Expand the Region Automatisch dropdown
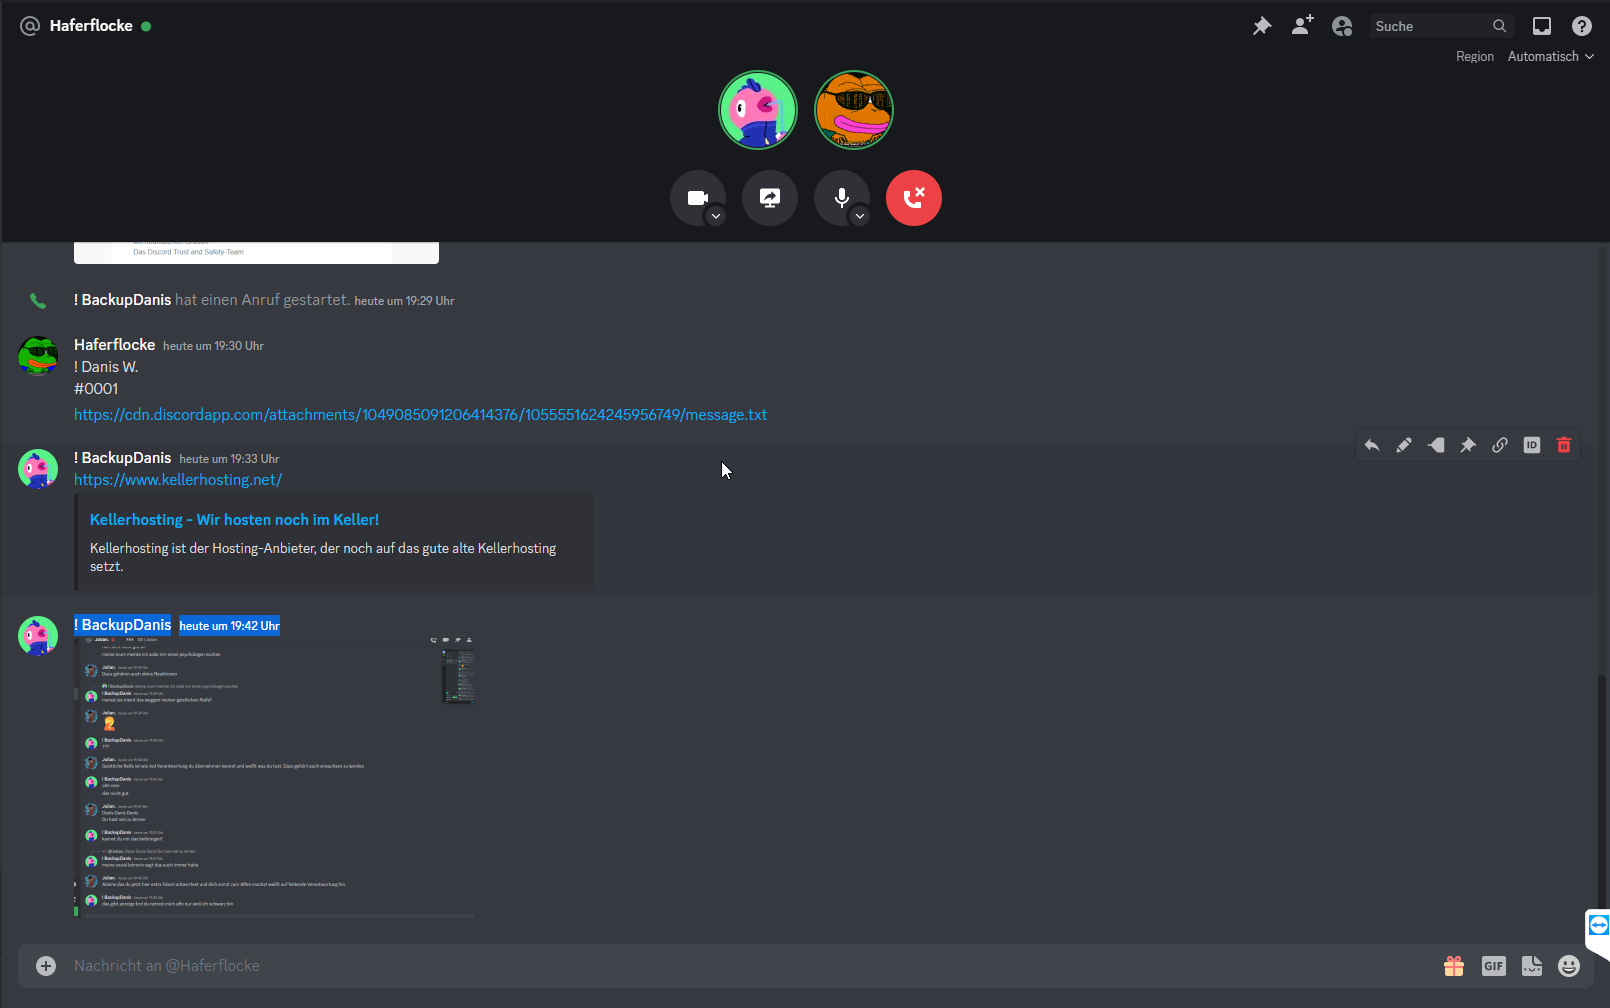Screen dimensions: 1610x1008 pos(1550,57)
